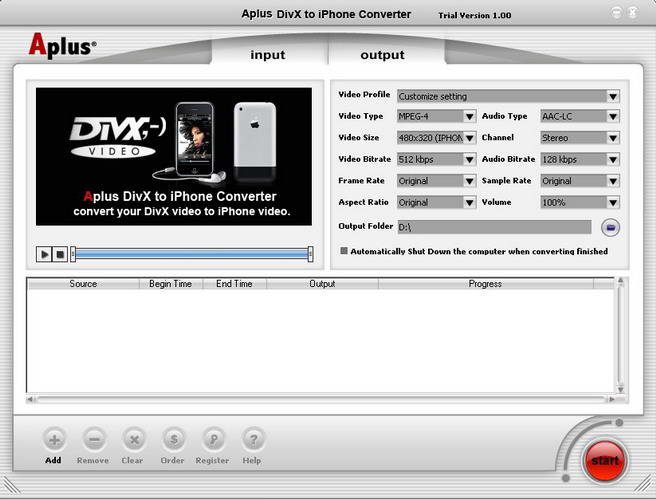Screen dimensions: 656x500
Task: Switch to the input tab
Action: pyautogui.click(x=268, y=54)
